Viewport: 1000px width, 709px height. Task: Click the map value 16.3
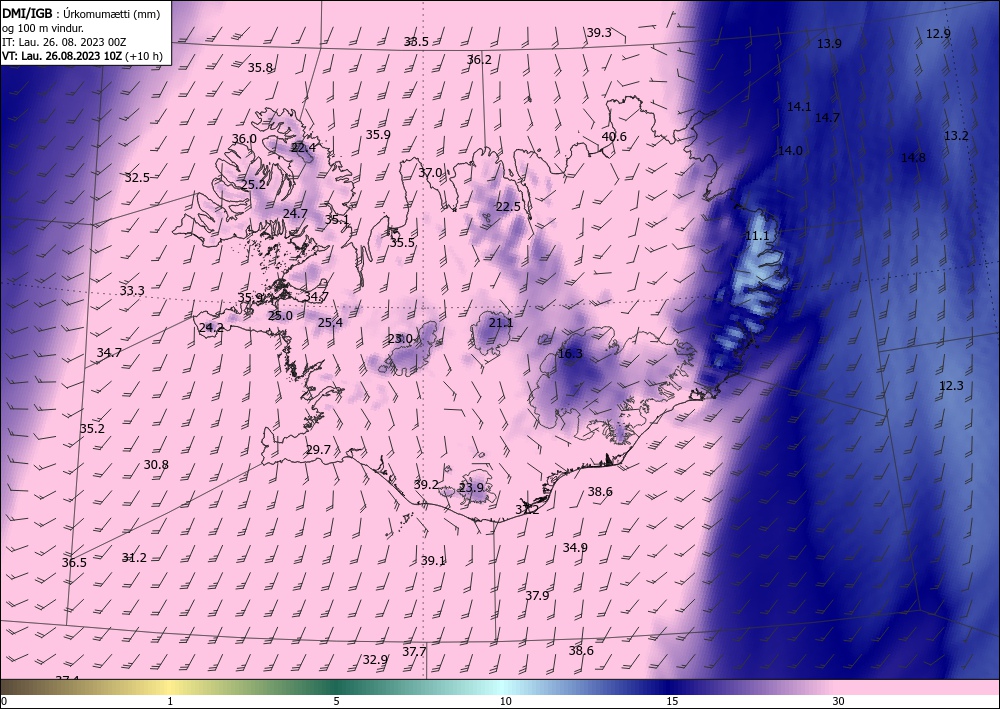[x=570, y=354]
